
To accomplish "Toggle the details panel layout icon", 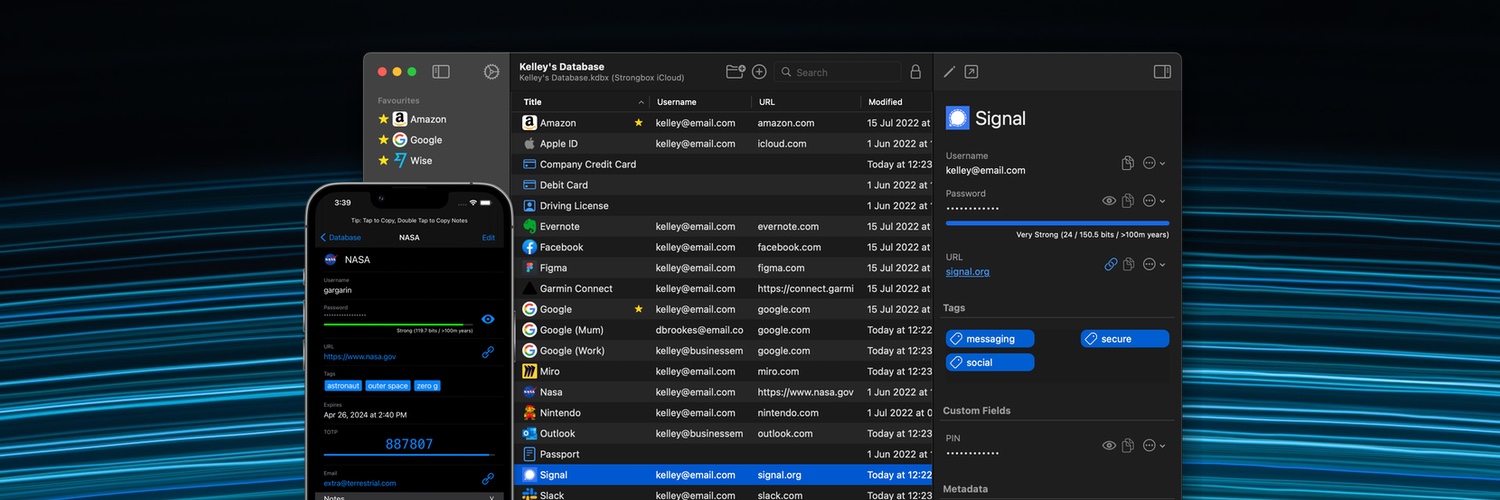I will coord(1162,72).
